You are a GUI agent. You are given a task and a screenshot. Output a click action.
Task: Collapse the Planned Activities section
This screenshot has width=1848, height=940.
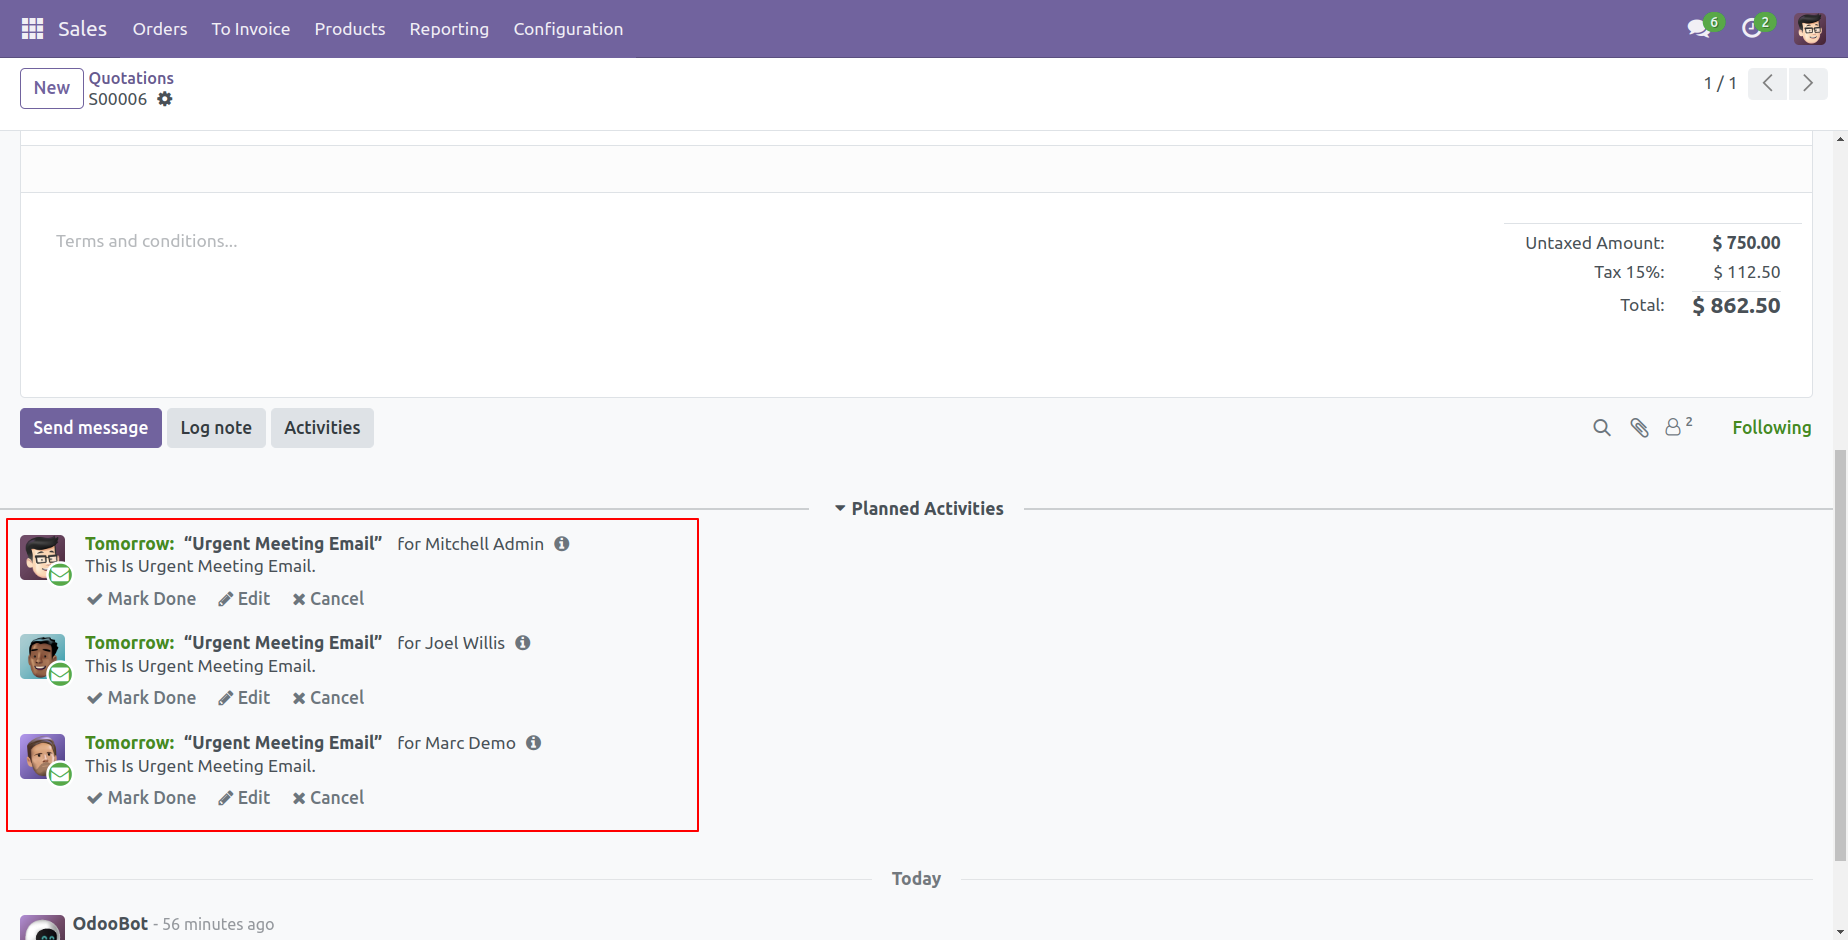pyautogui.click(x=919, y=509)
